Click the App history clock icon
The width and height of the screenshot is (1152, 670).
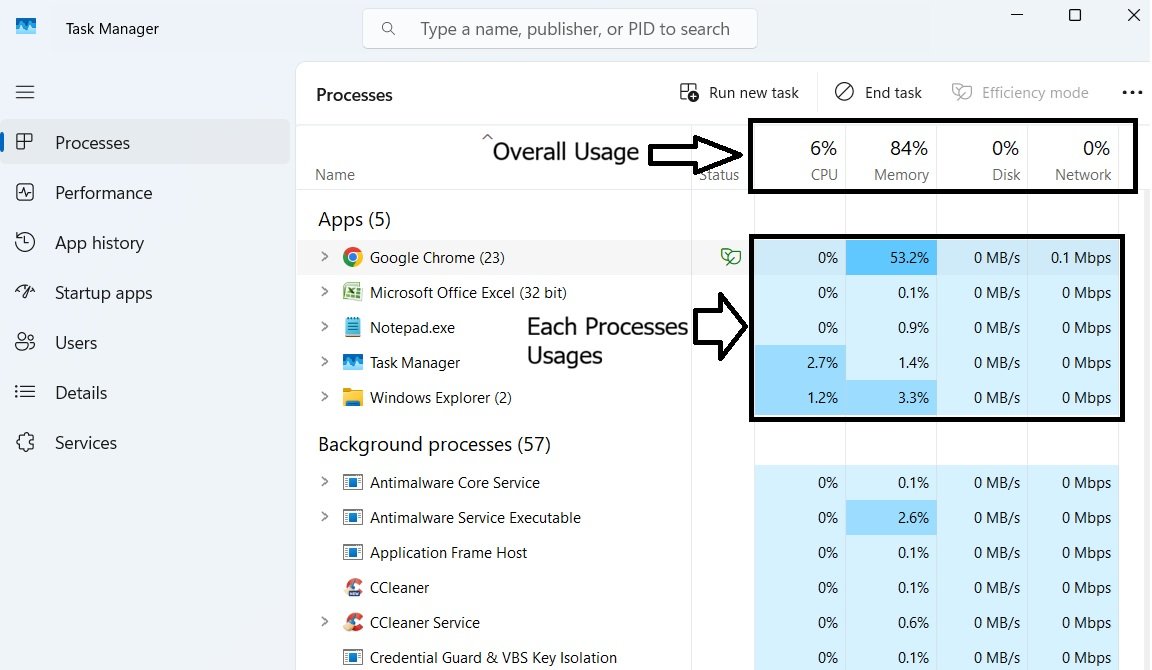(25, 242)
